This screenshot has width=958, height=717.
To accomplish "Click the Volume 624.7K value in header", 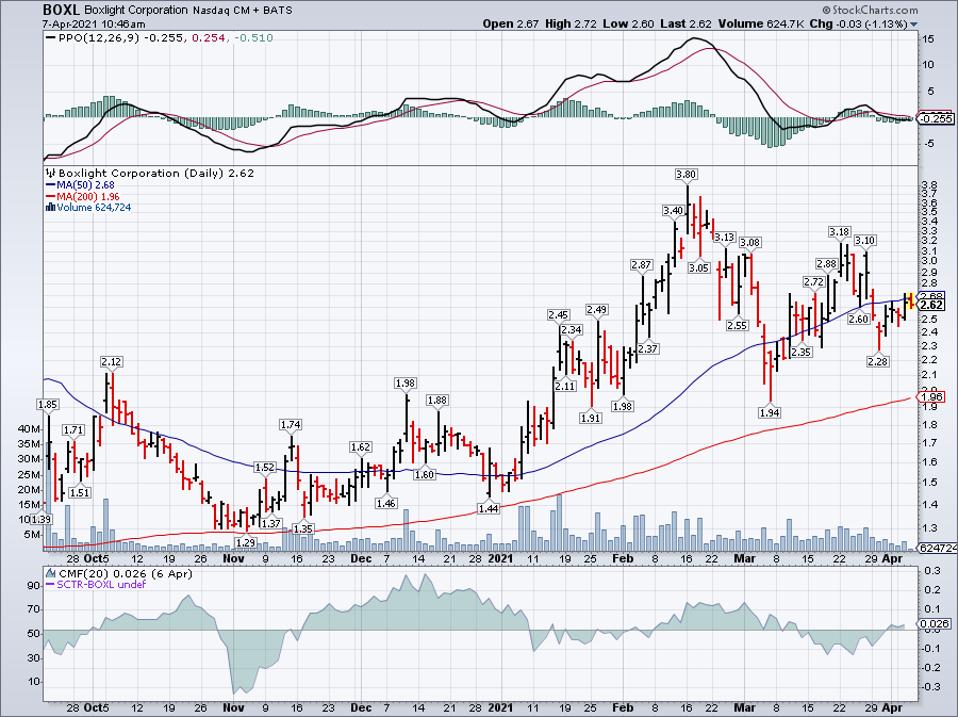I will point(761,24).
